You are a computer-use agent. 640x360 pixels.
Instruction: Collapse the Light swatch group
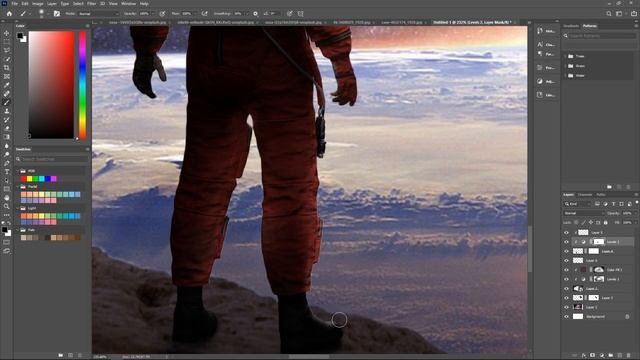tap(18, 208)
